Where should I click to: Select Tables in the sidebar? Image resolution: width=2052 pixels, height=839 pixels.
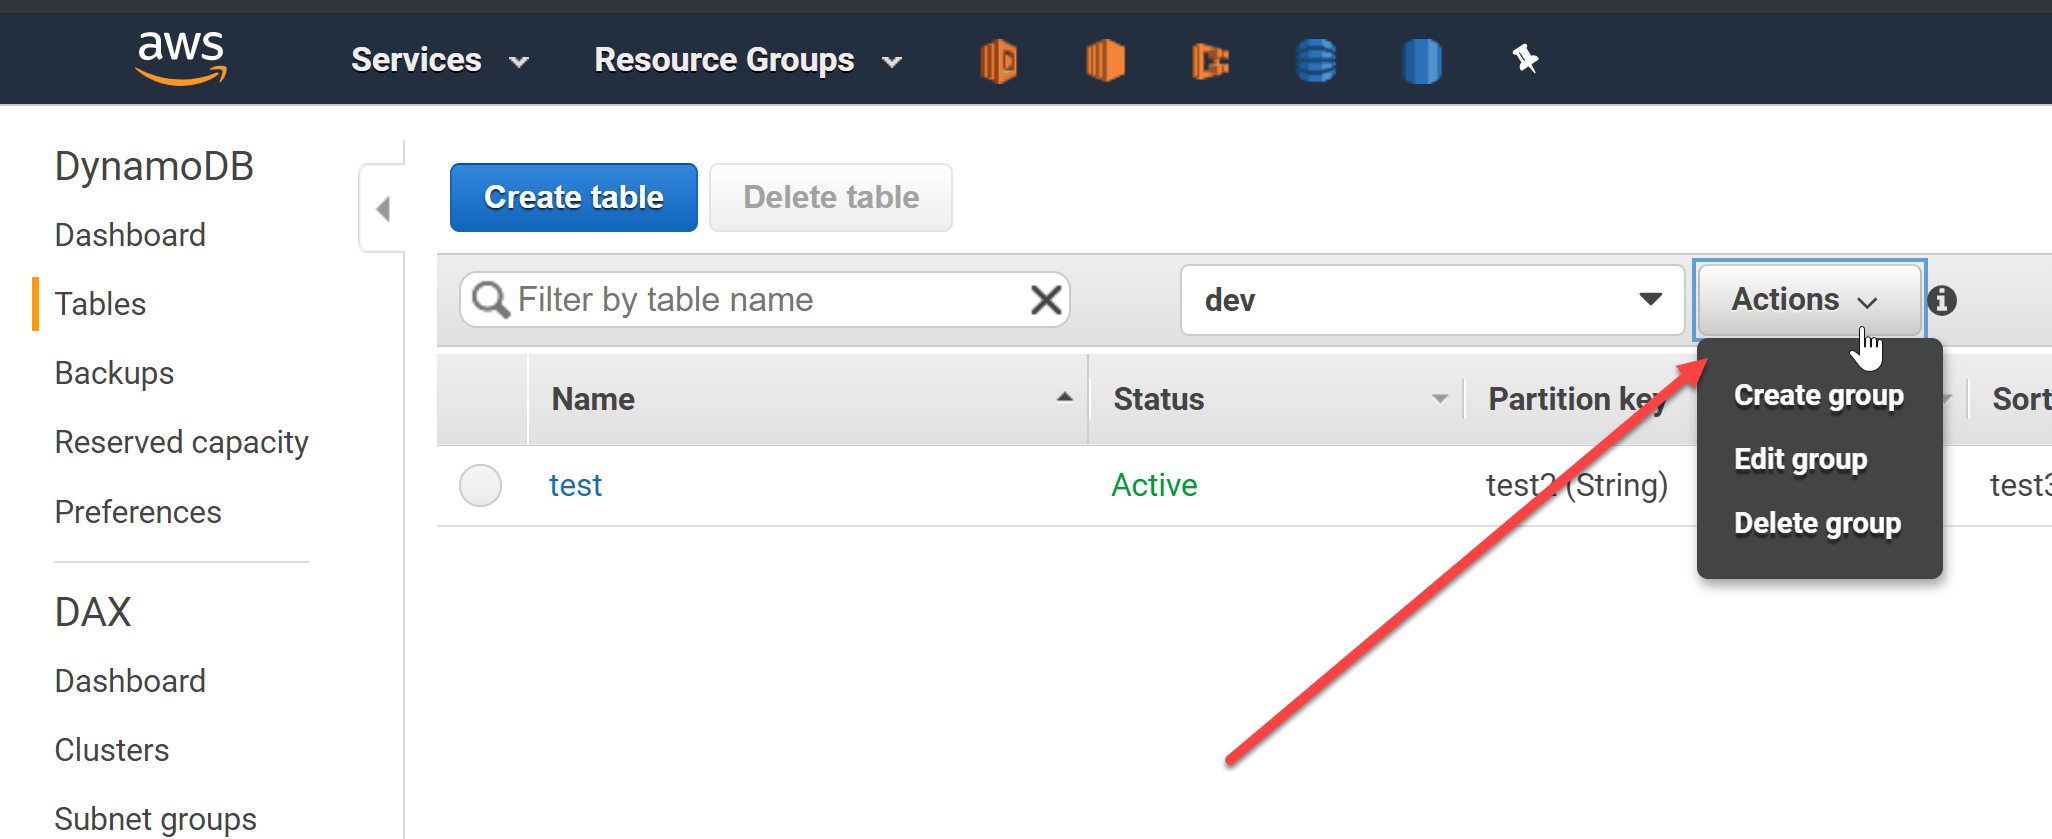pyautogui.click(x=100, y=304)
